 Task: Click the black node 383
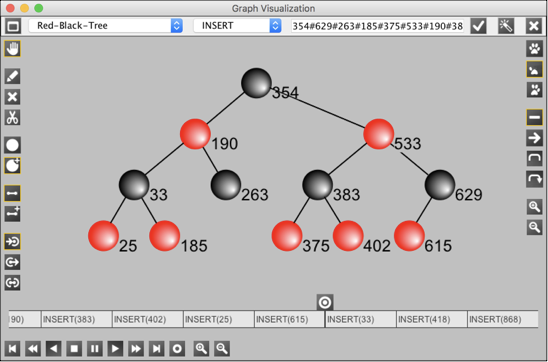(x=318, y=185)
